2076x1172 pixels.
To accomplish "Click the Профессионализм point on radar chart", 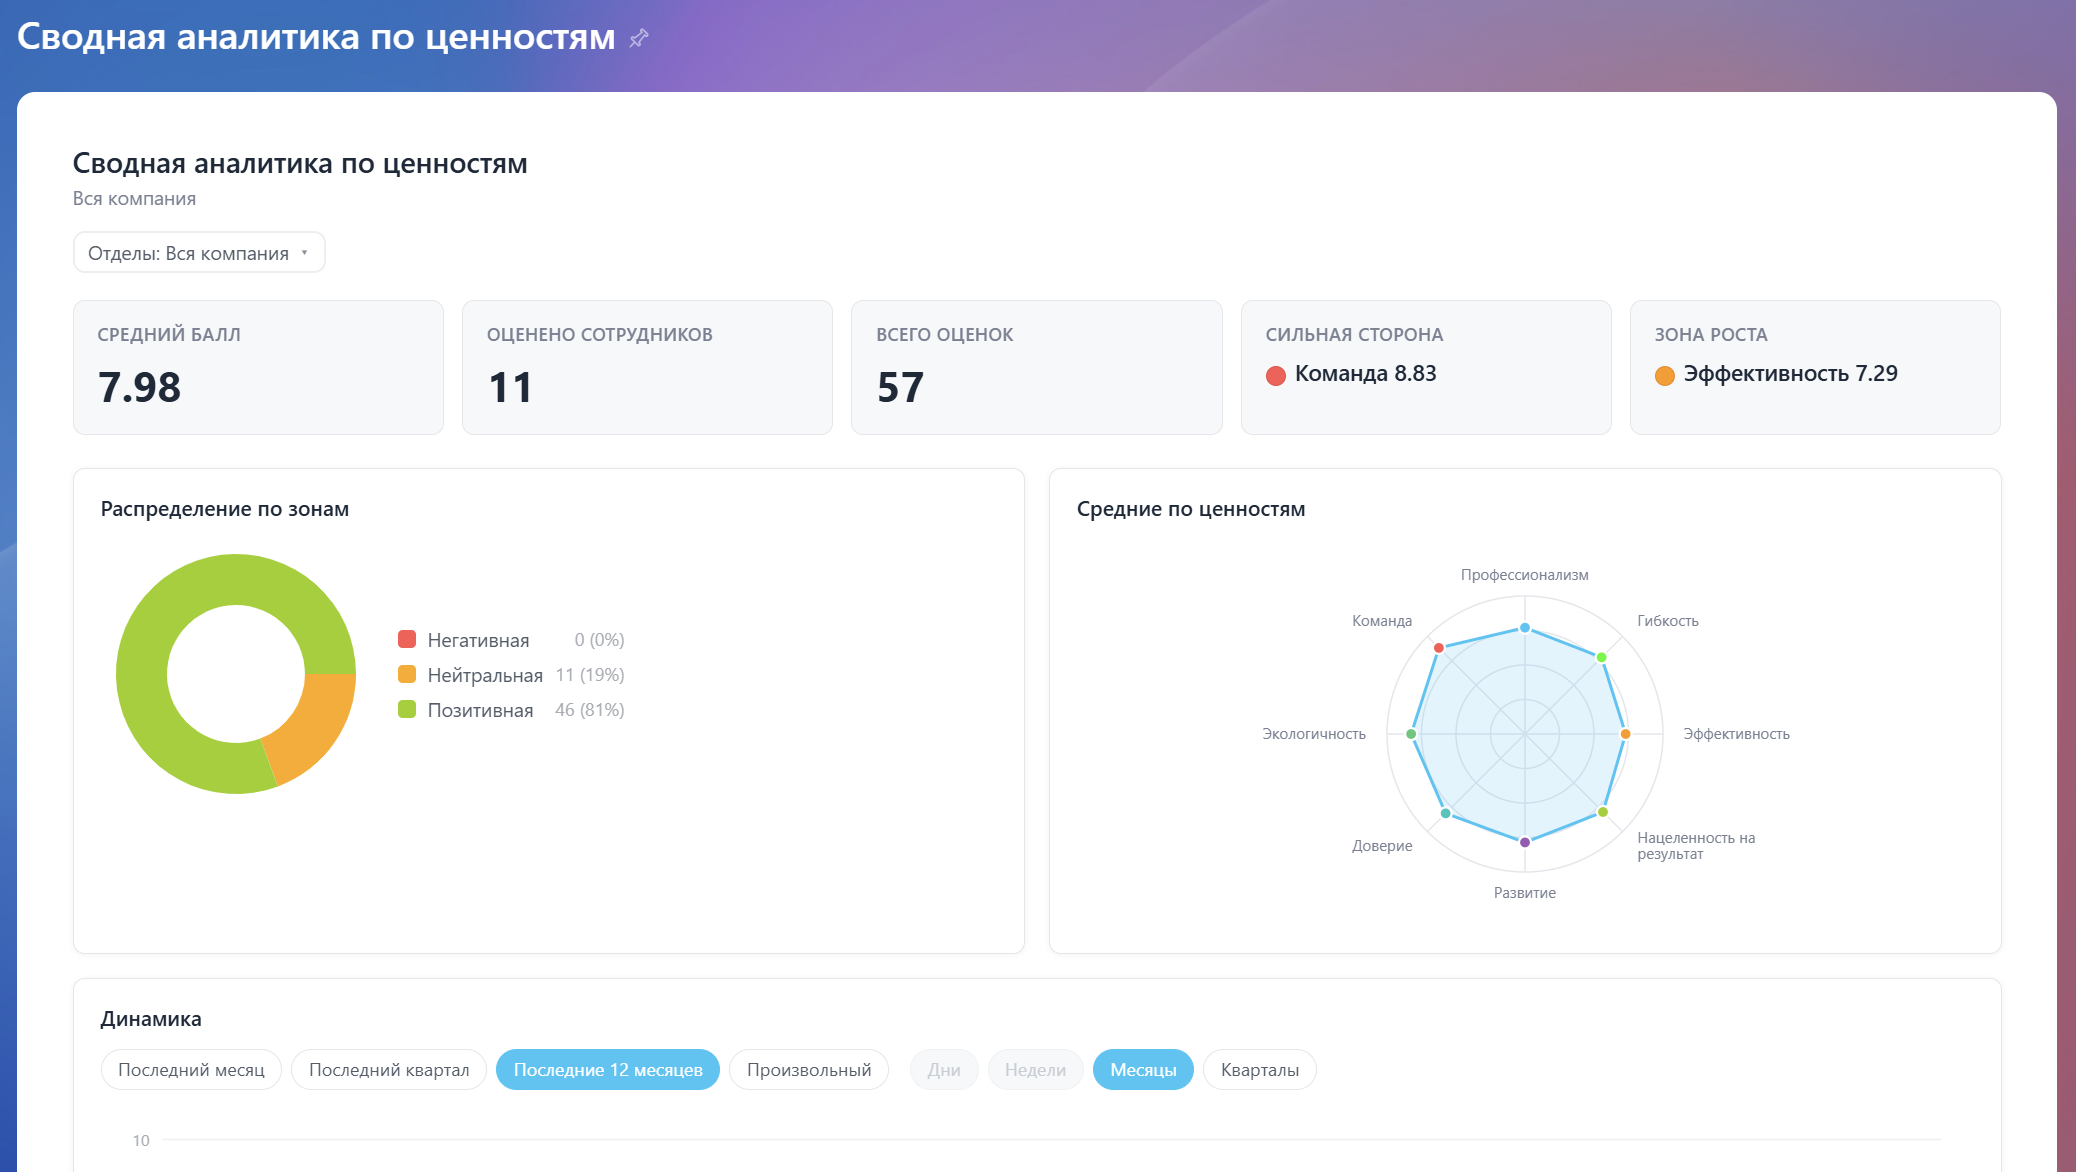I will pyautogui.click(x=1525, y=628).
